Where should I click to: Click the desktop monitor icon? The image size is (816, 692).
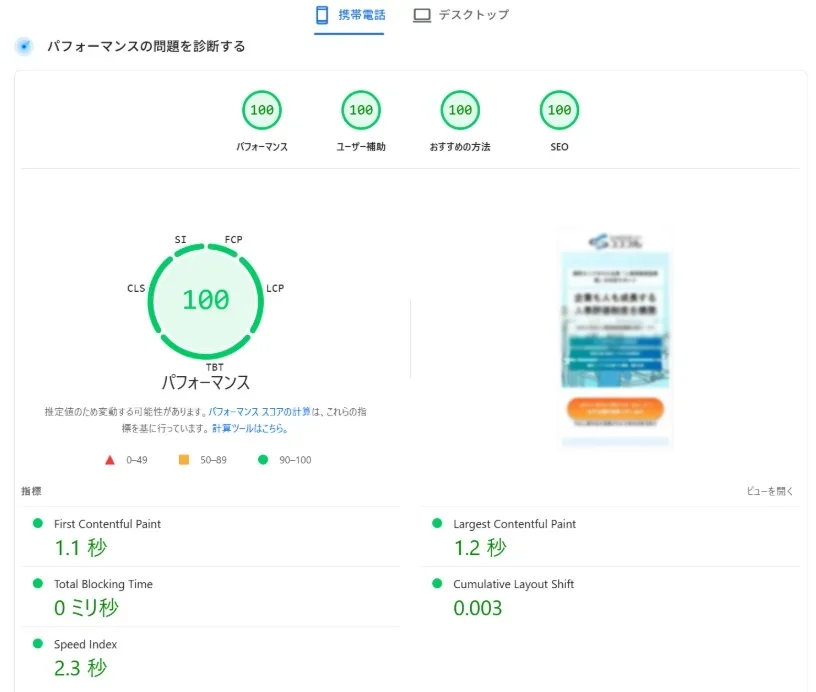422,14
